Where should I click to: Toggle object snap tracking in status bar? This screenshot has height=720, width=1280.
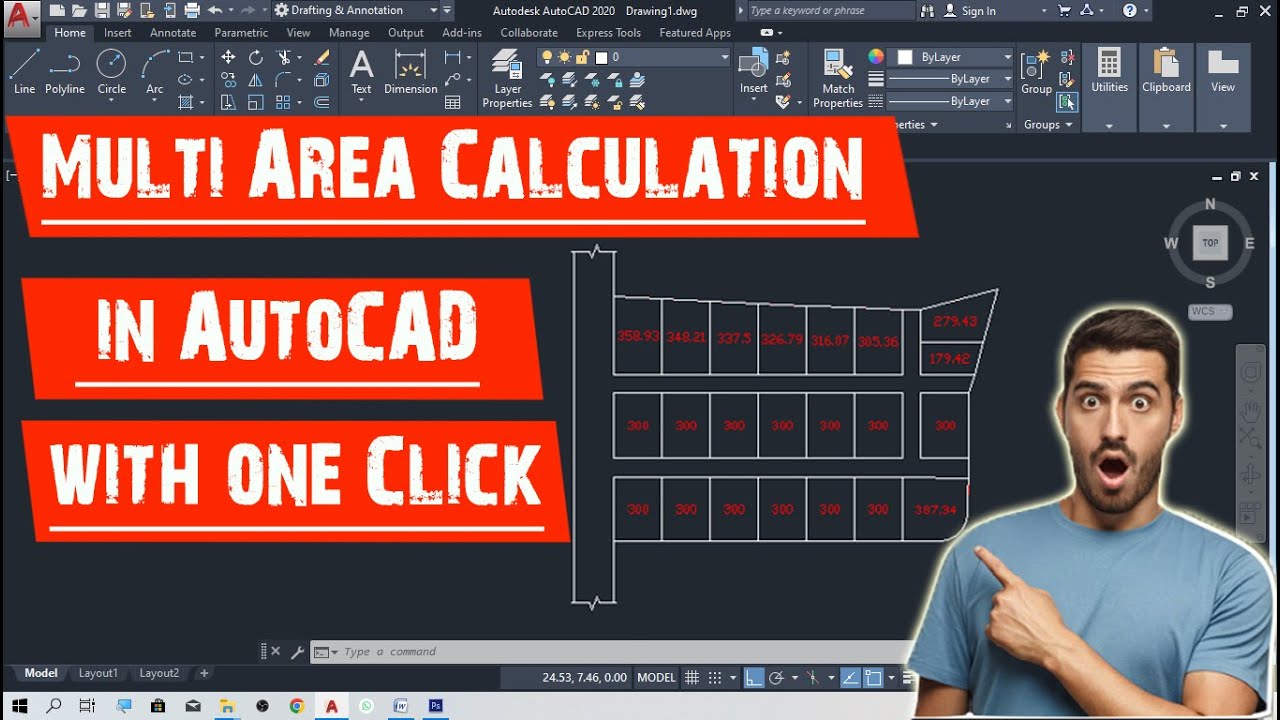[849, 677]
